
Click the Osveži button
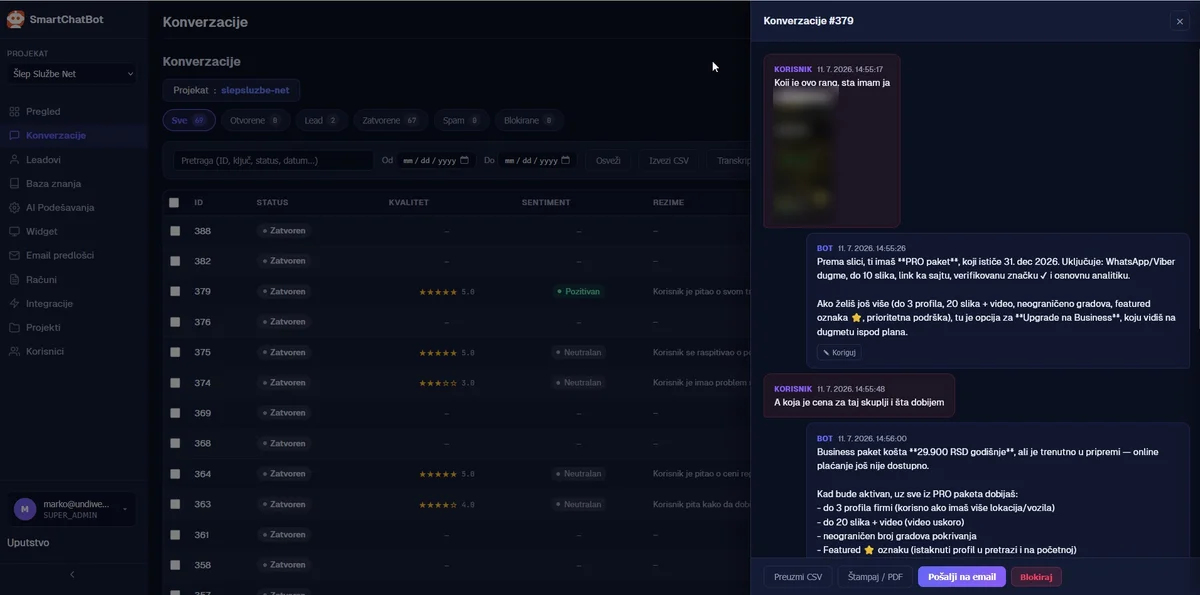608,160
